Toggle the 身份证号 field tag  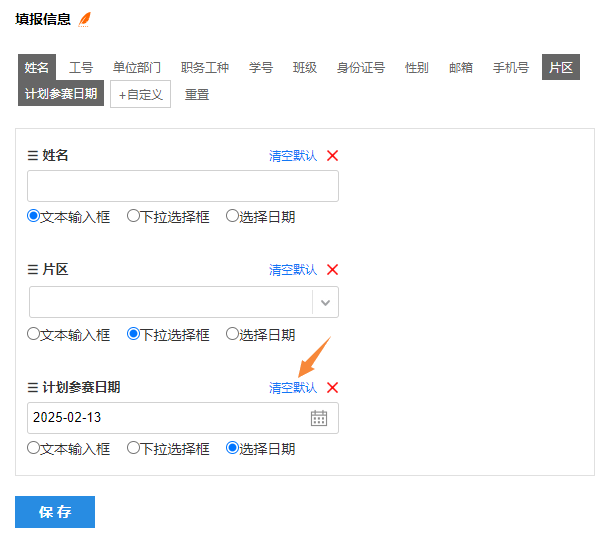pos(361,68)
